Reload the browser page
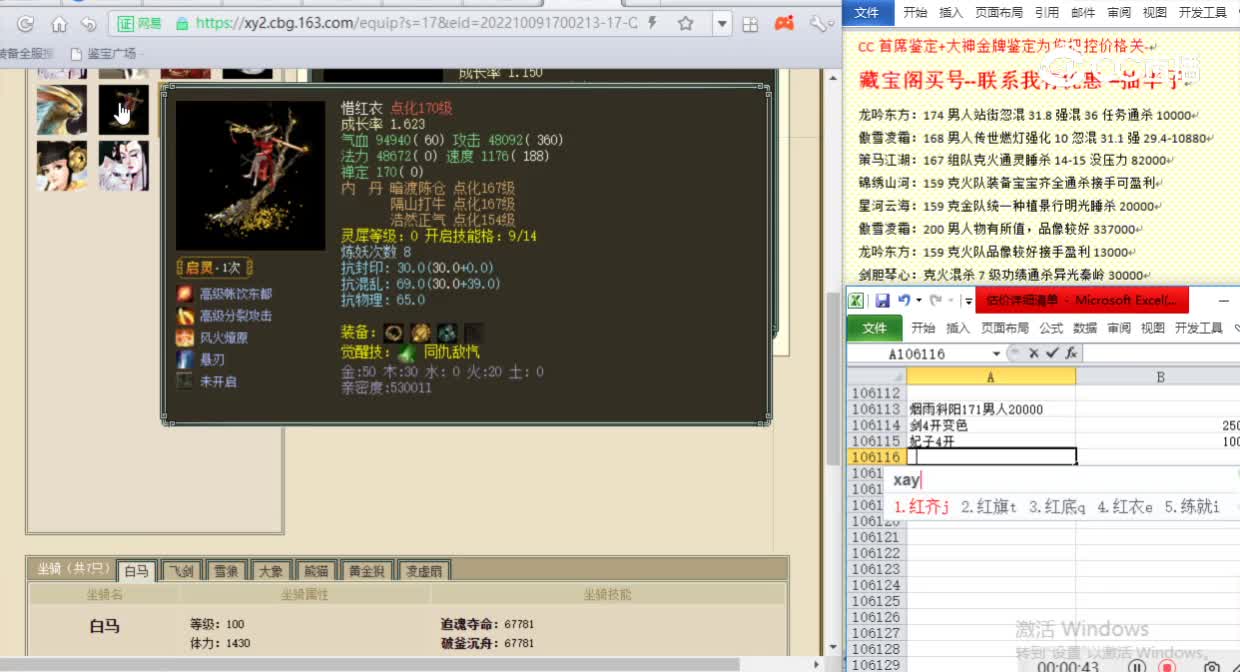The width and height of the screenshot is (1240, 672). [x=26, y=23]
